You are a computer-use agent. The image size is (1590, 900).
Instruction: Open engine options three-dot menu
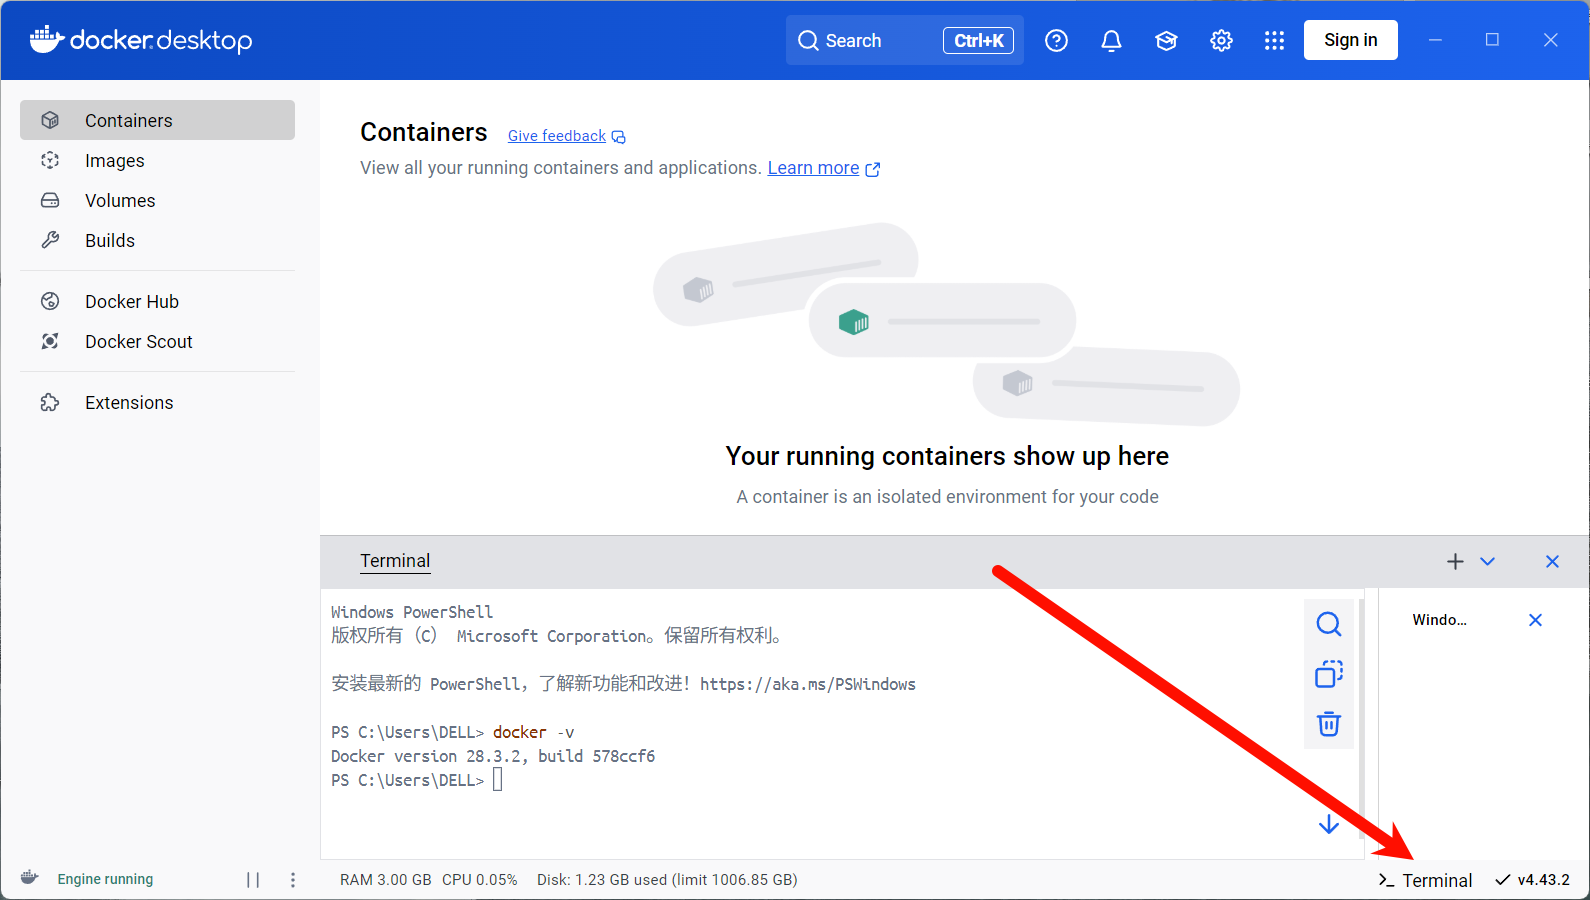click(x=293, y=880)
